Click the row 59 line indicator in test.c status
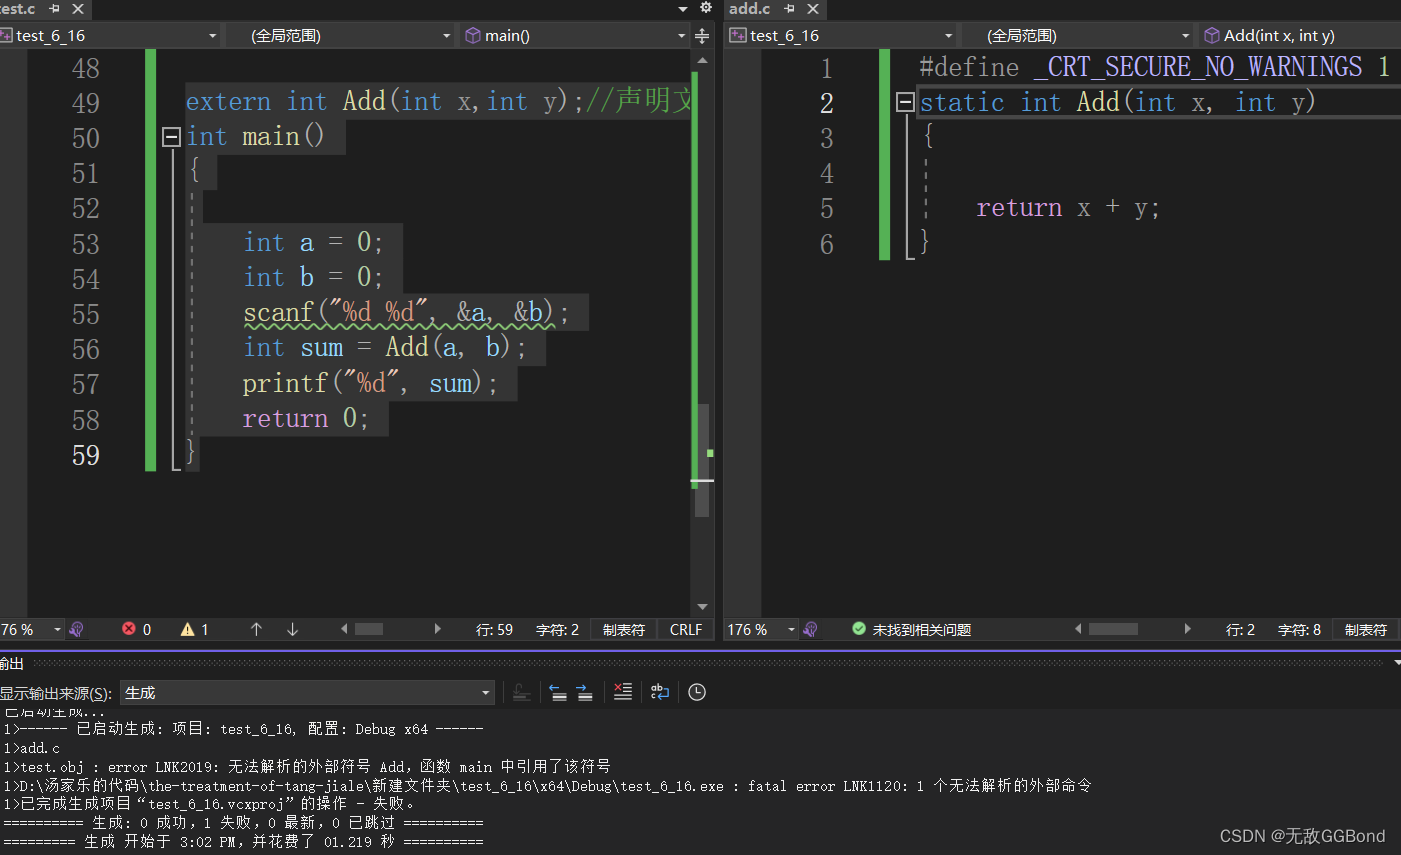Screen dimensions: 1401x855 494,629
